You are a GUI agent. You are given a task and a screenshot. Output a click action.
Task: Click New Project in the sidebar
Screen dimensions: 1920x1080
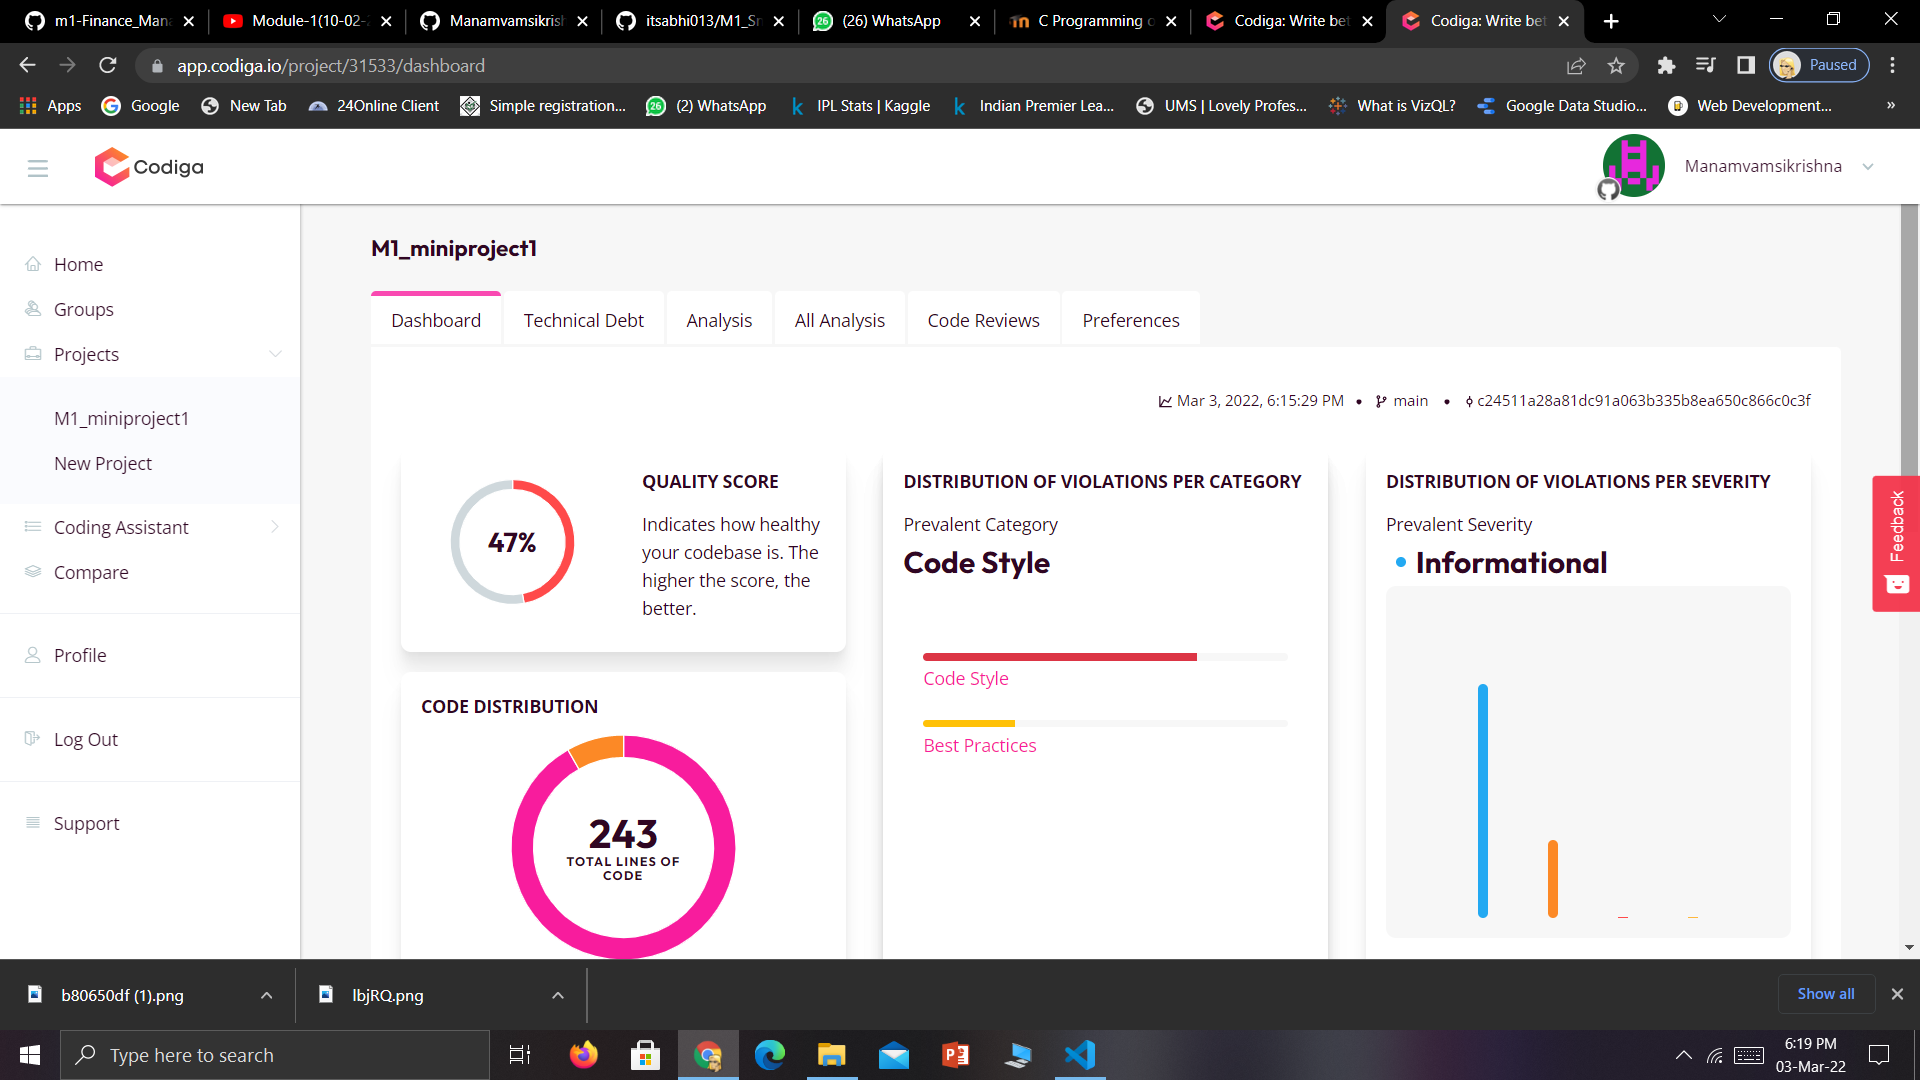click(103, 463)
